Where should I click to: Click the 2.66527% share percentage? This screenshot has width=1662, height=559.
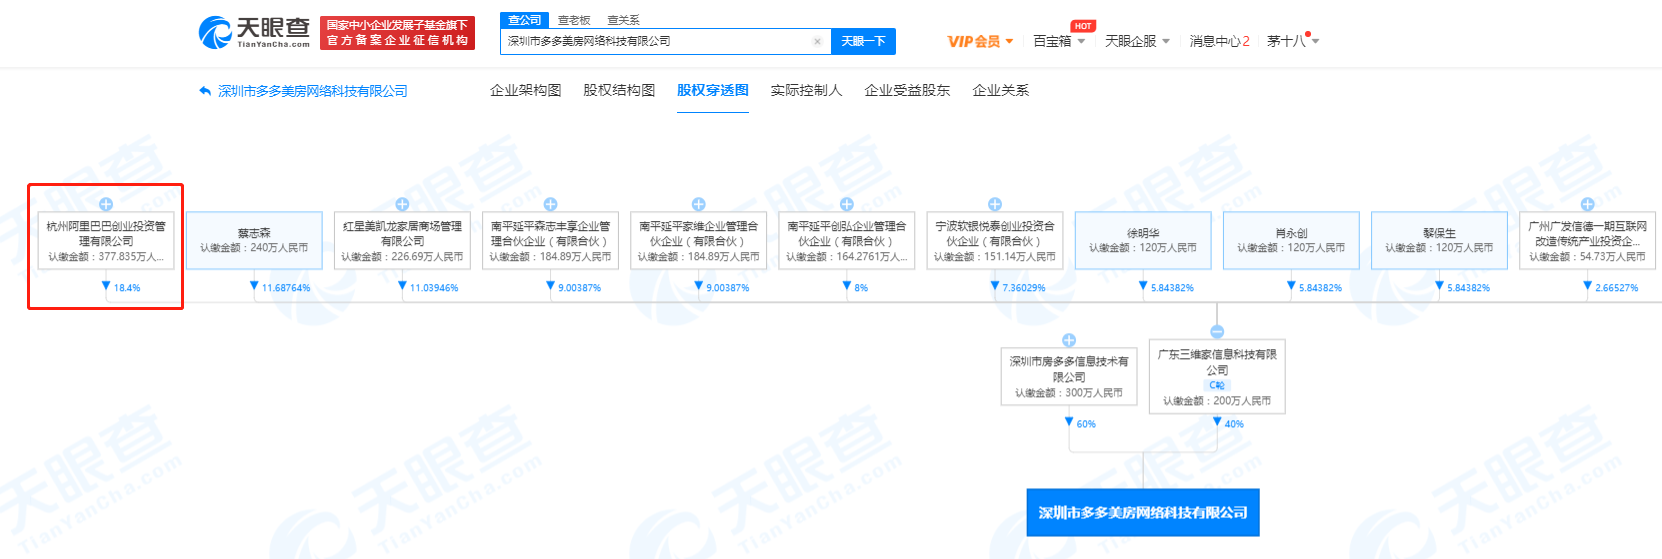tap(1617, 288)
